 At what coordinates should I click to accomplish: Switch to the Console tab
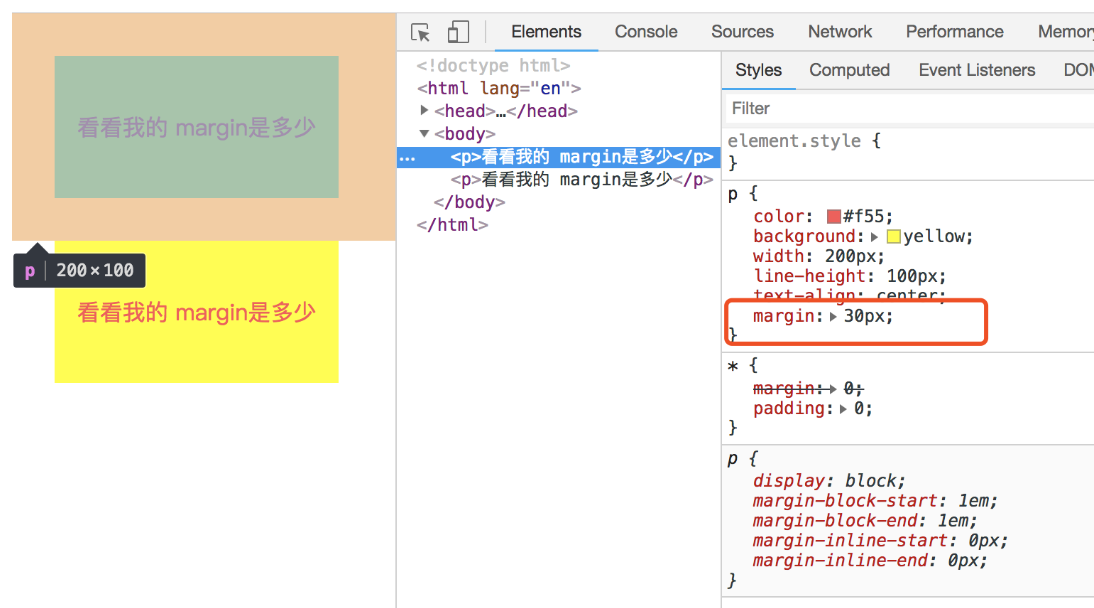pyautogui.click(x=645, y=31)
